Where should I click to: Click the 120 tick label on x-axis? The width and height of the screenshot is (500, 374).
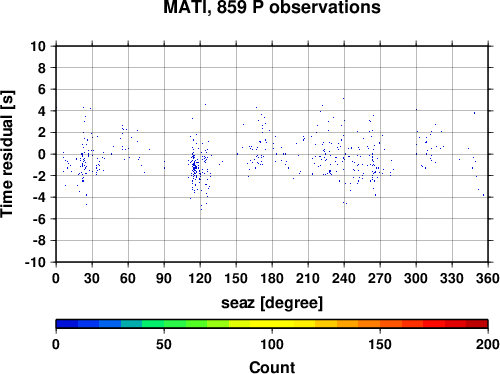click(x=200, y=278)
